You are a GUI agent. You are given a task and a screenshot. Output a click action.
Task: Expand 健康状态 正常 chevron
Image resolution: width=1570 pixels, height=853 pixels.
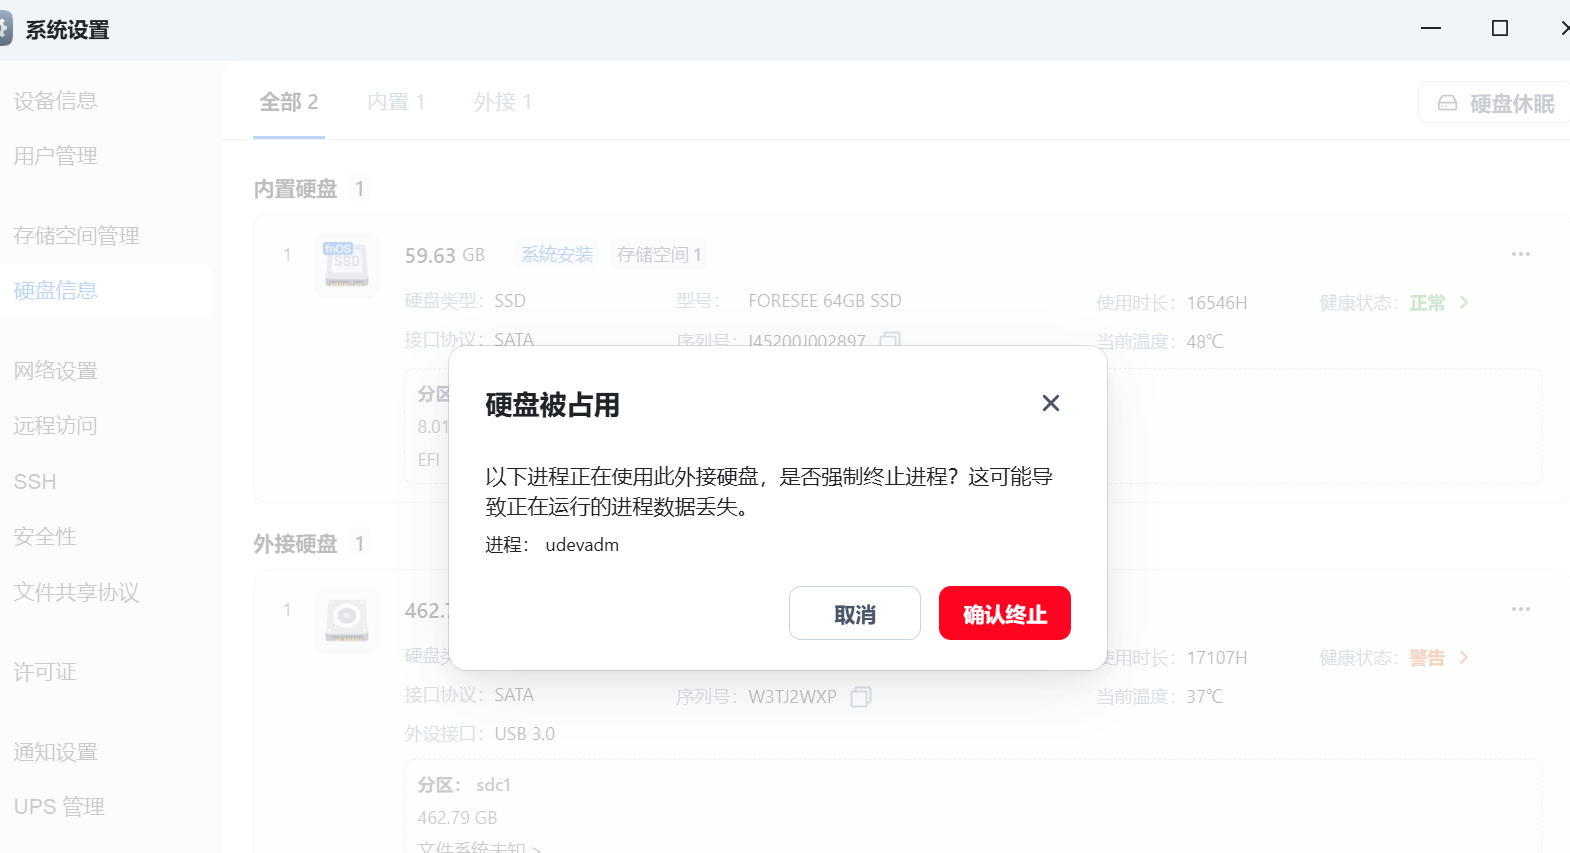pyautogui.click(x=1464, y=302)
